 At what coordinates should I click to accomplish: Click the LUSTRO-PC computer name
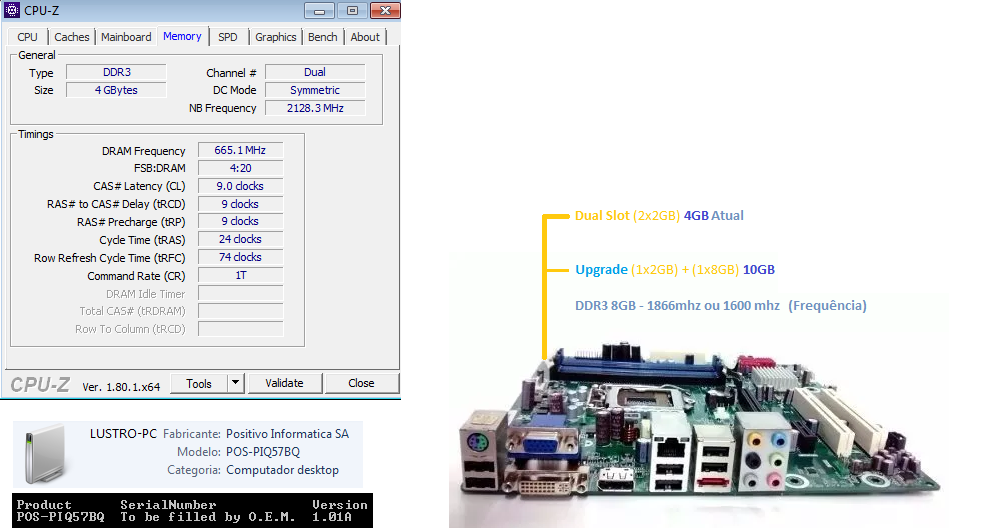123,434
